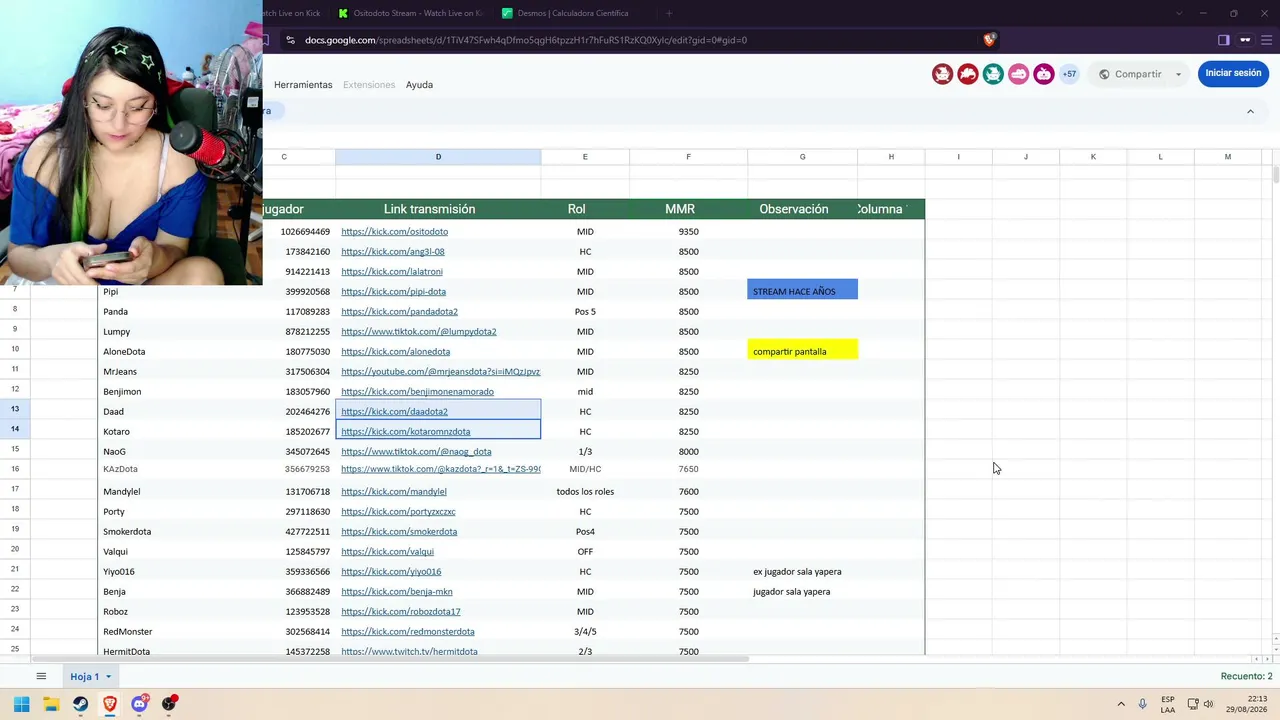Click the Link transmisión column header cell

(x=438, y=209)
